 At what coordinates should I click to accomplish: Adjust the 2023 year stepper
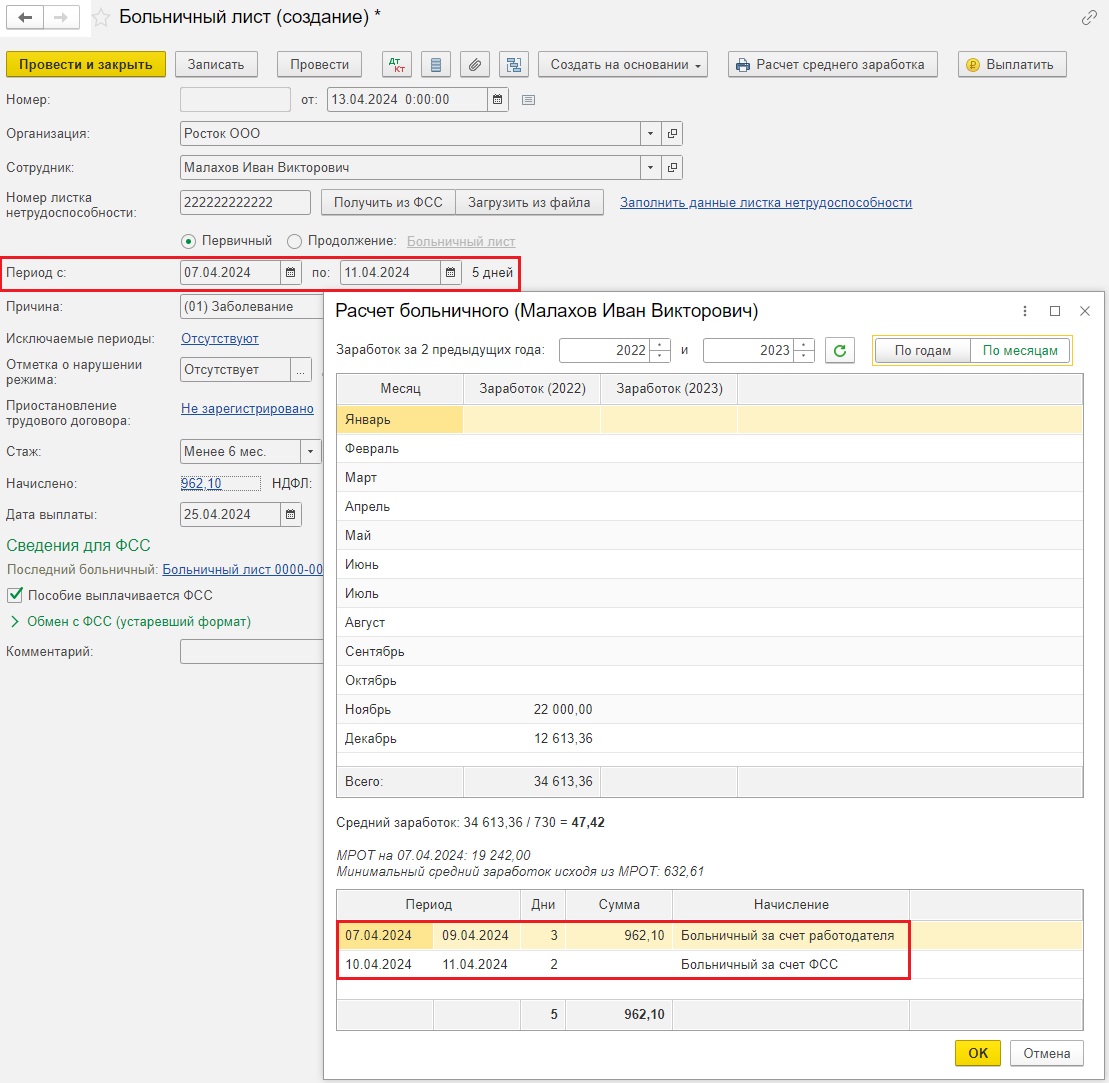tap(803, 350)
